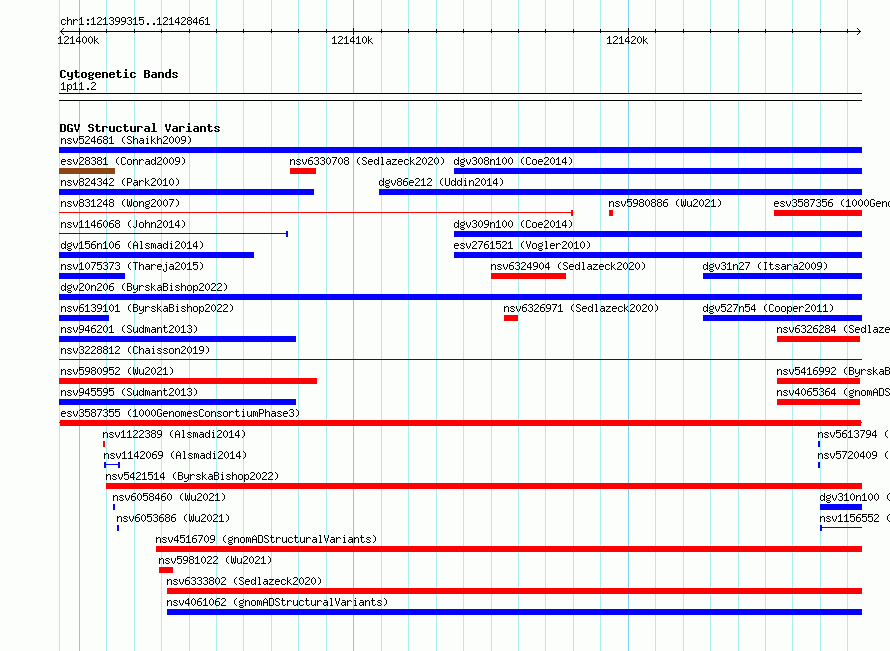
Task: Click nsv6333802 (Sedlazeck2020) label
Action: point(244,581)
